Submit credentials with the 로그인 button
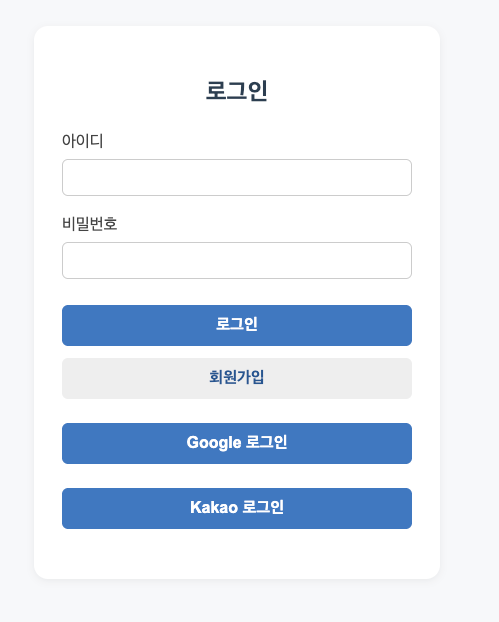499x622 pixels. tap(237, 325)
